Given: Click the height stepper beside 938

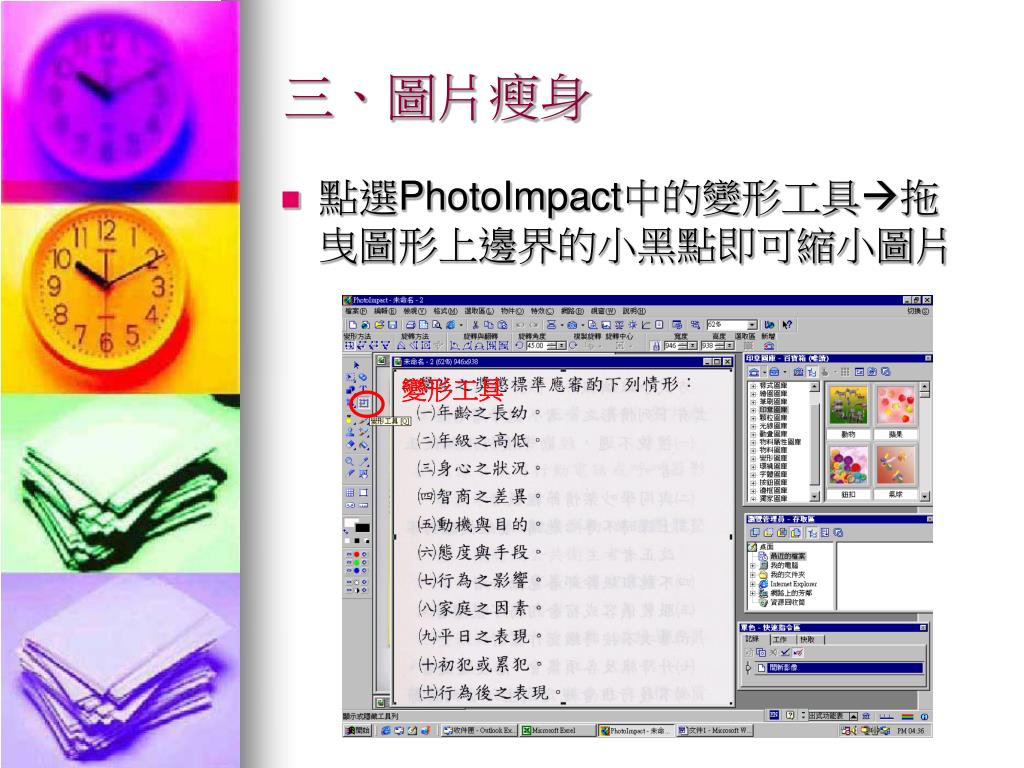Looking at the screenshot, I should pyautogui.click(x=720, y=346).
